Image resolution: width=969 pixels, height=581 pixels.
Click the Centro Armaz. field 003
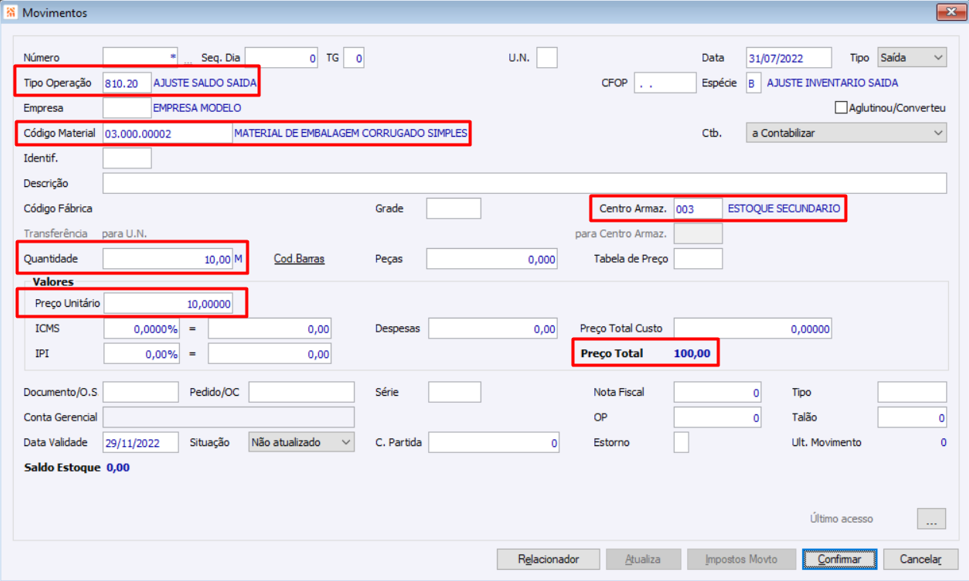tap(698, 209)
